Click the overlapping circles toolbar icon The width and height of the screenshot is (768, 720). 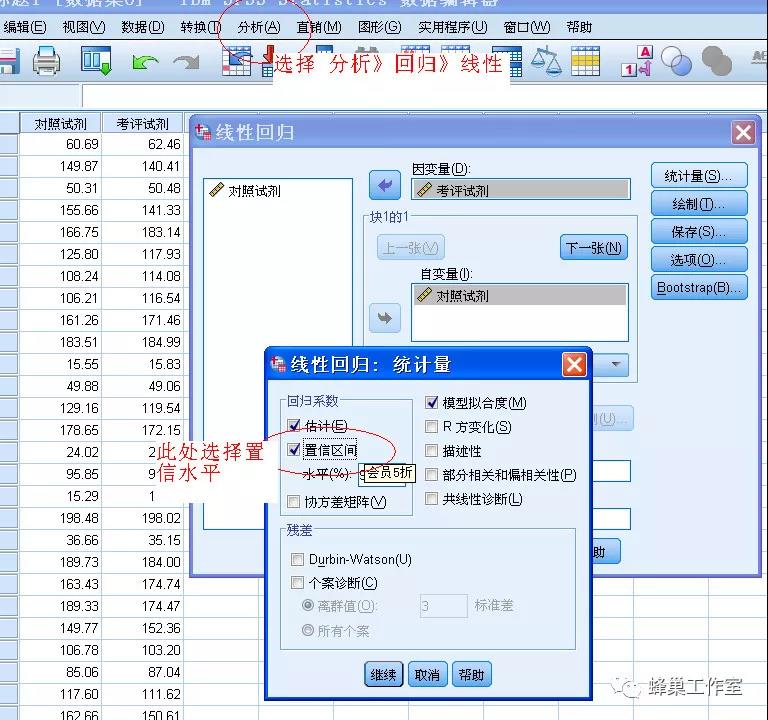coord(677,63)
